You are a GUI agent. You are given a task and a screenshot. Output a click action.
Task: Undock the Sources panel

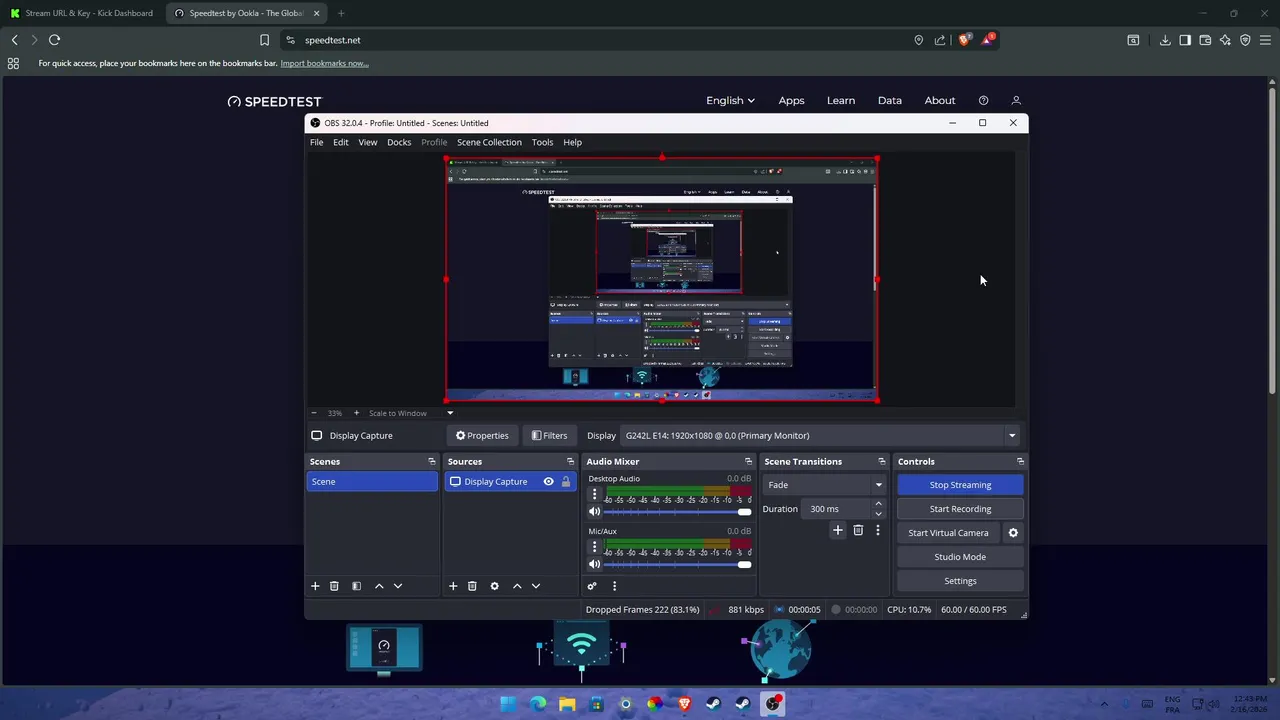click(570, 462)
